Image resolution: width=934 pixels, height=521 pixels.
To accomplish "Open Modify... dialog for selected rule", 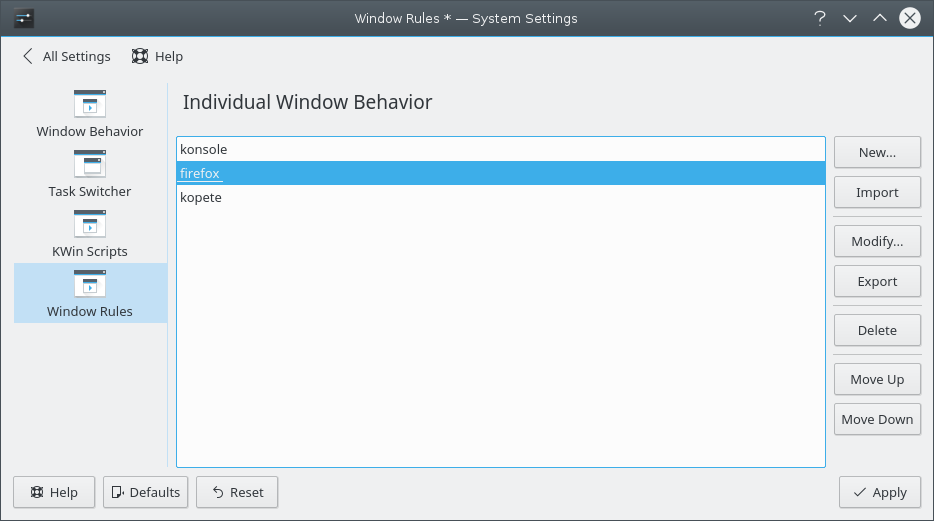I will click(x=877, y=241).
